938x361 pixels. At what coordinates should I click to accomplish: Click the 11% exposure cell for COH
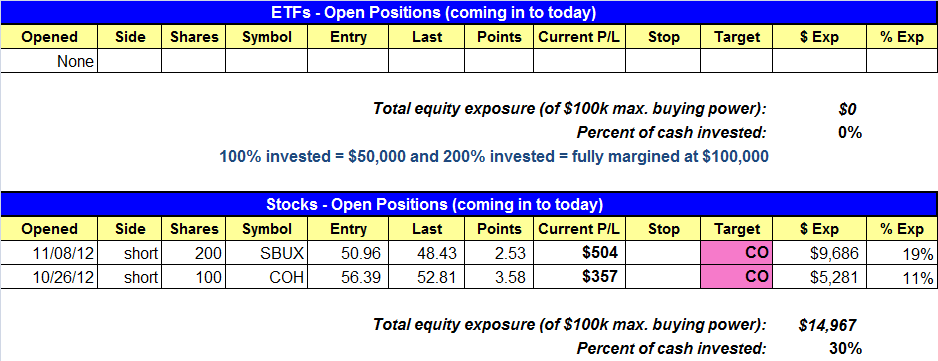[902, 277]
